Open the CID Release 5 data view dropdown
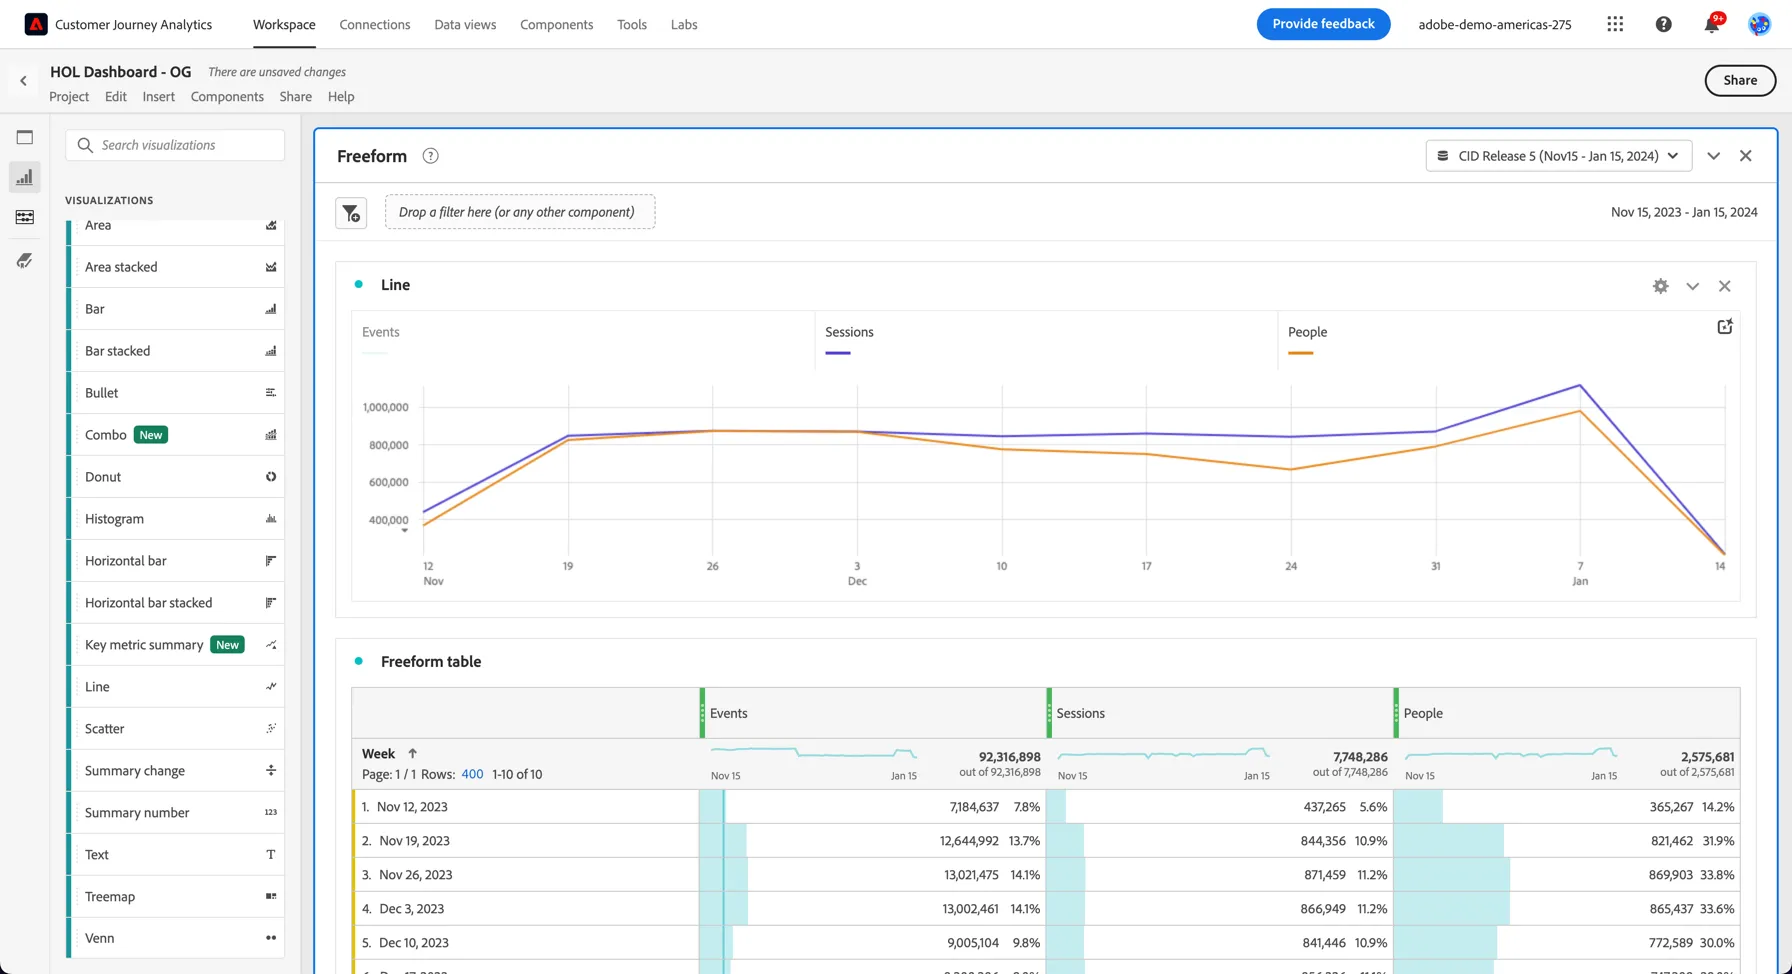The height and width of the screenshot is (974, 1792). click(x=1559, y=156)
